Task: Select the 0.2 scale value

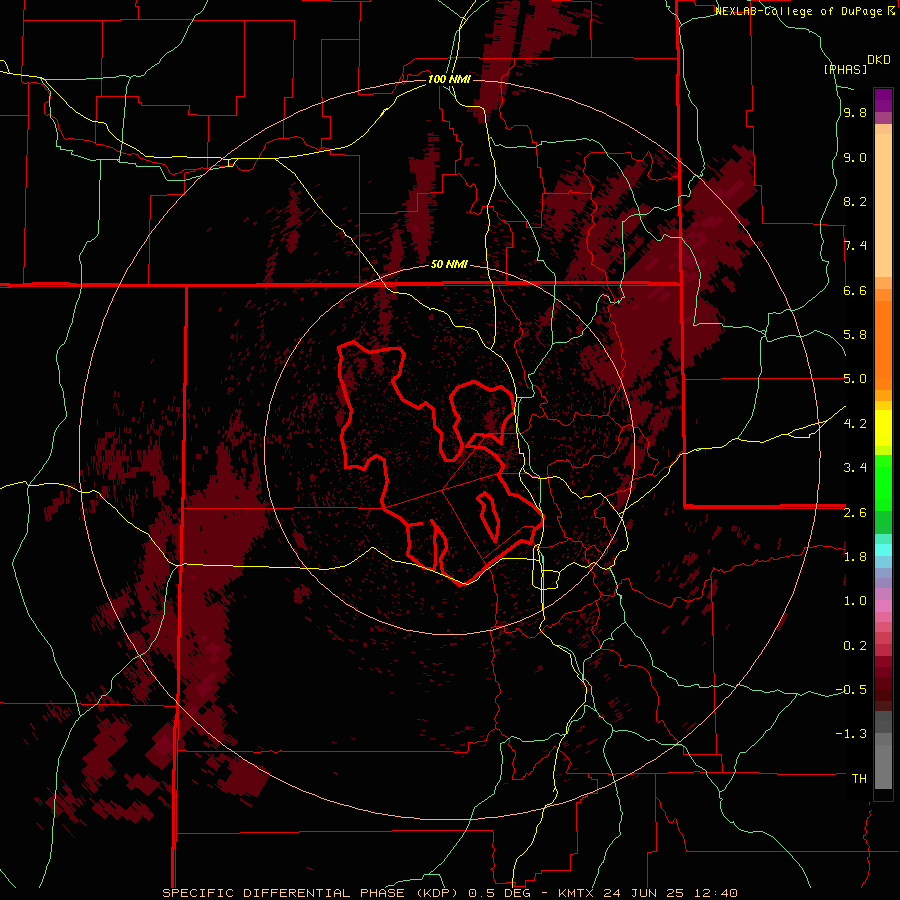Action: (855, 646)
